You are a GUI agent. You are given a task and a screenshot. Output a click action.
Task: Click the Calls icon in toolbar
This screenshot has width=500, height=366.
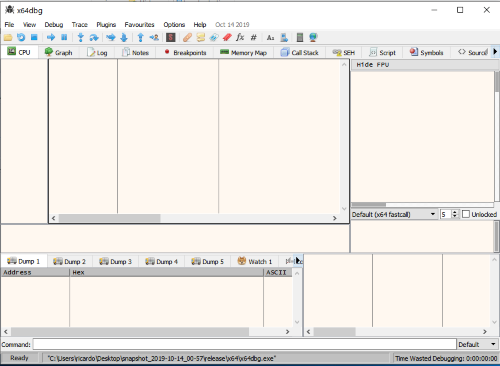pyautogui.click(x=284, y=37)
